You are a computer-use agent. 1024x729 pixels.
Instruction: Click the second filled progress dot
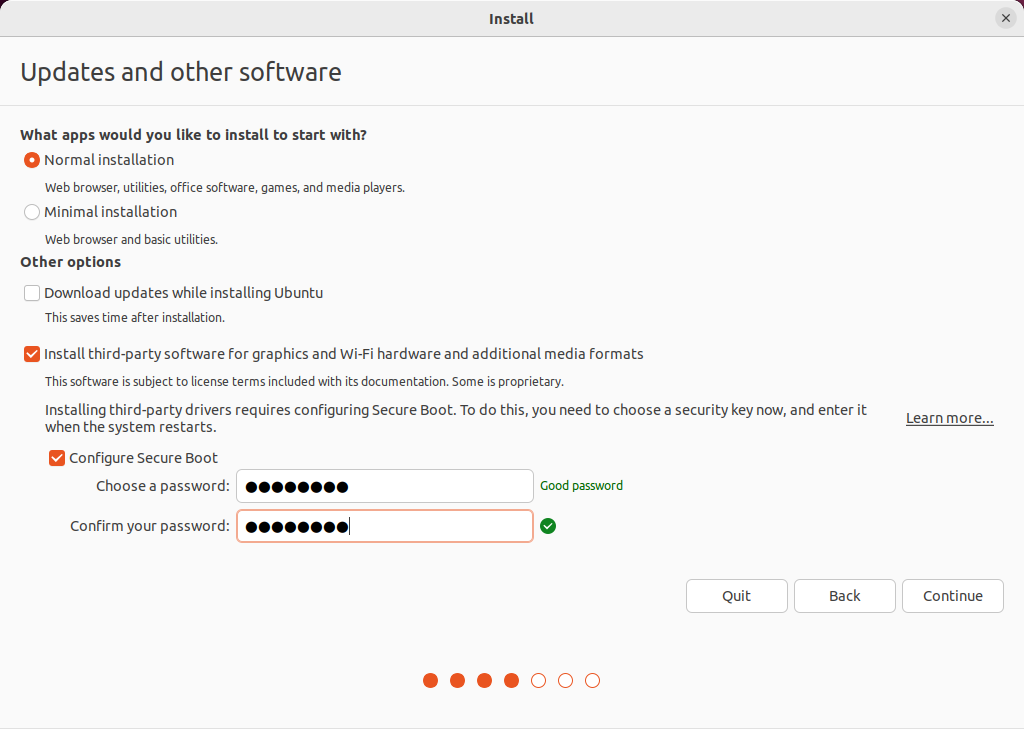pos(458,681)
